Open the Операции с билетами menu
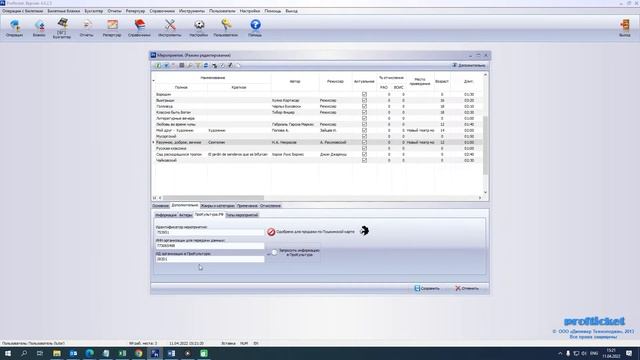 point(22,11)
